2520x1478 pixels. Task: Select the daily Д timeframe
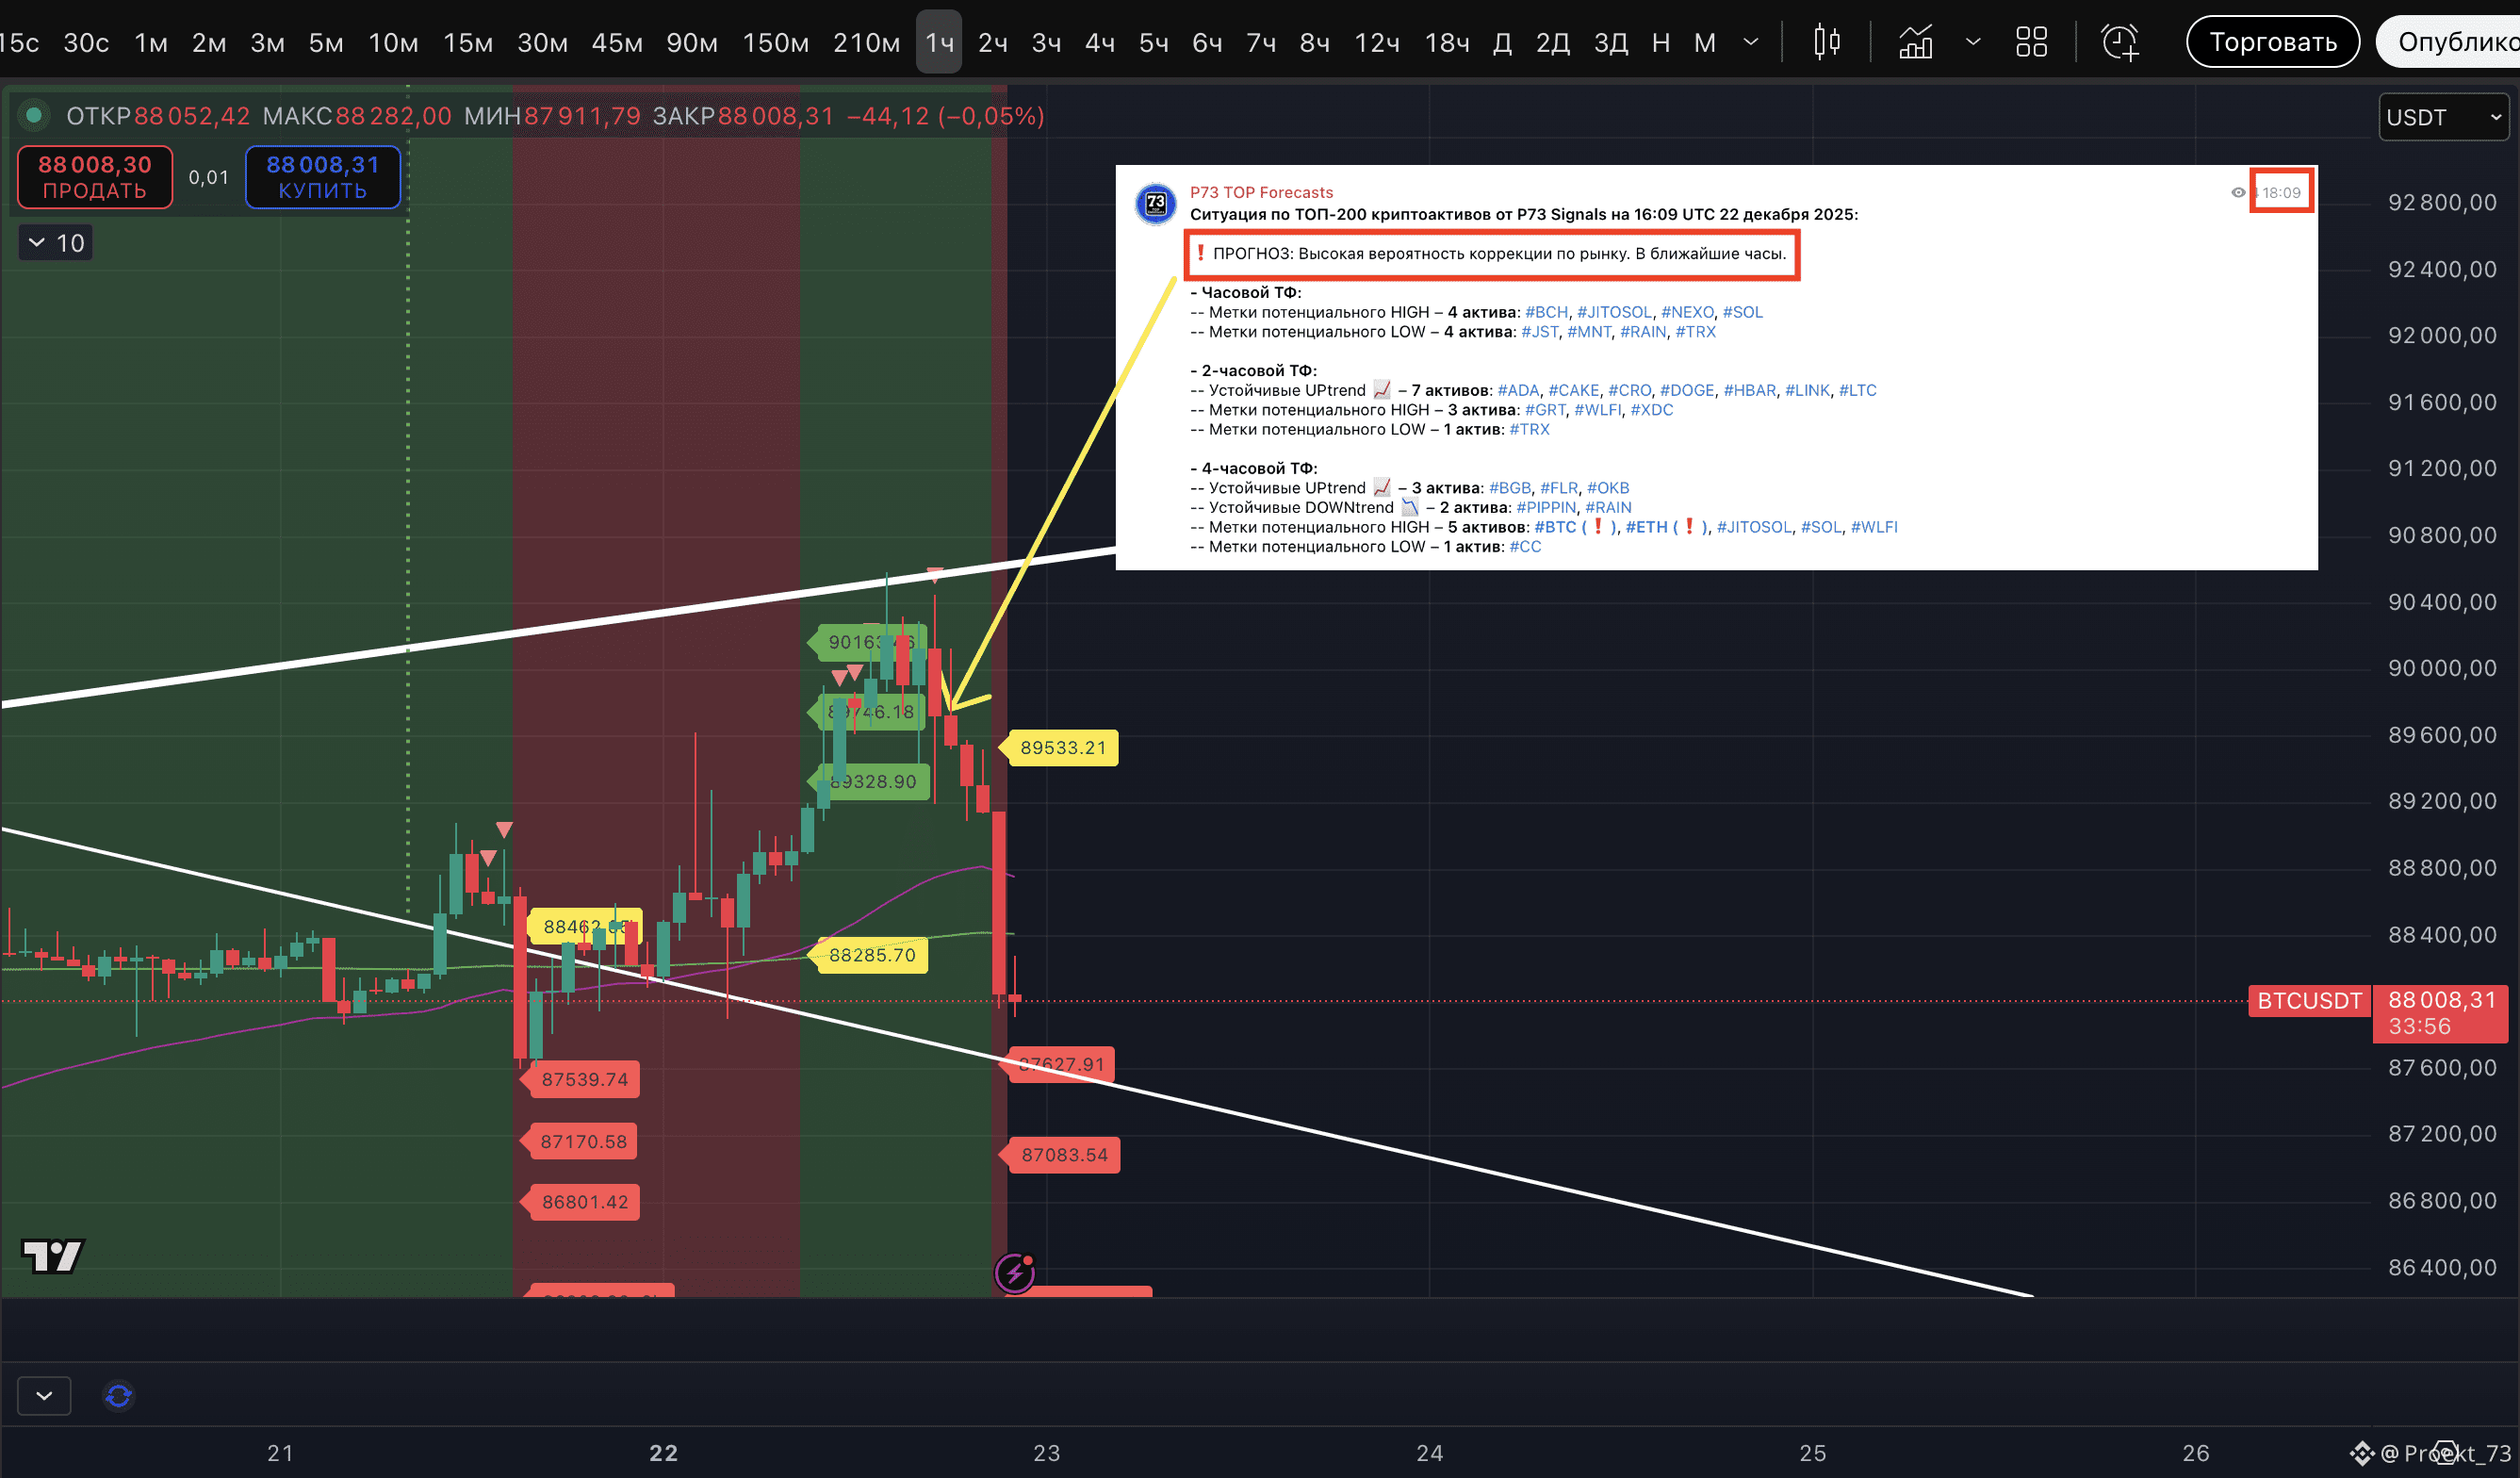pyautogui.click(x=1501, y=42)
